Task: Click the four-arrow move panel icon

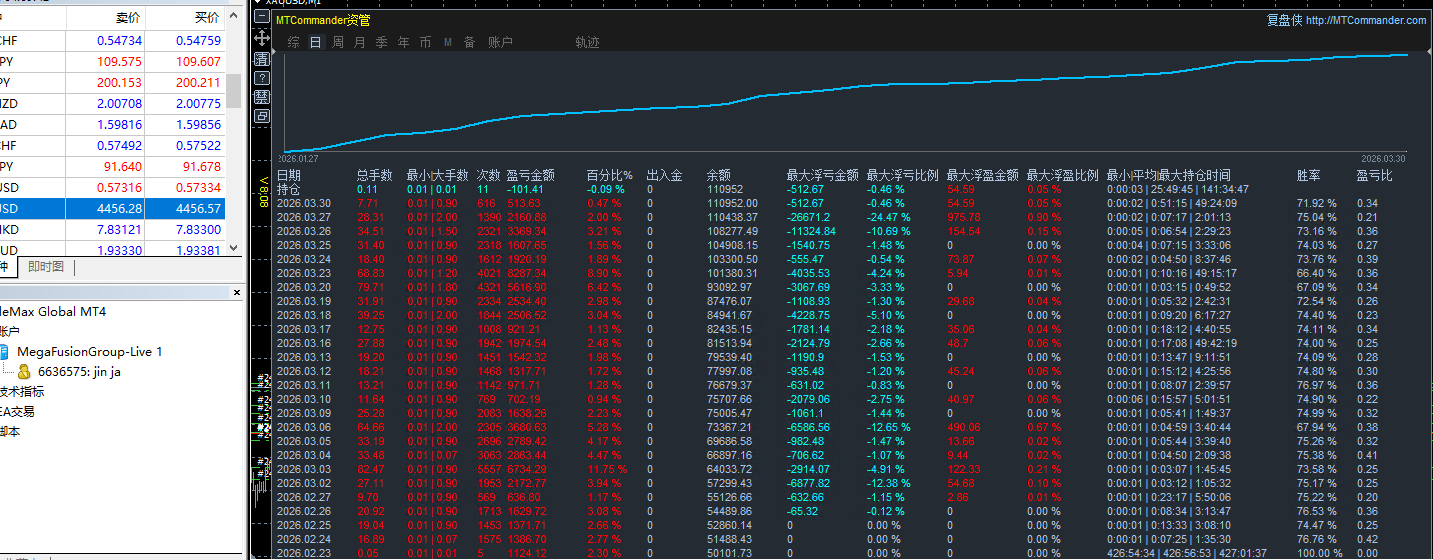Action: coord(261,38)
